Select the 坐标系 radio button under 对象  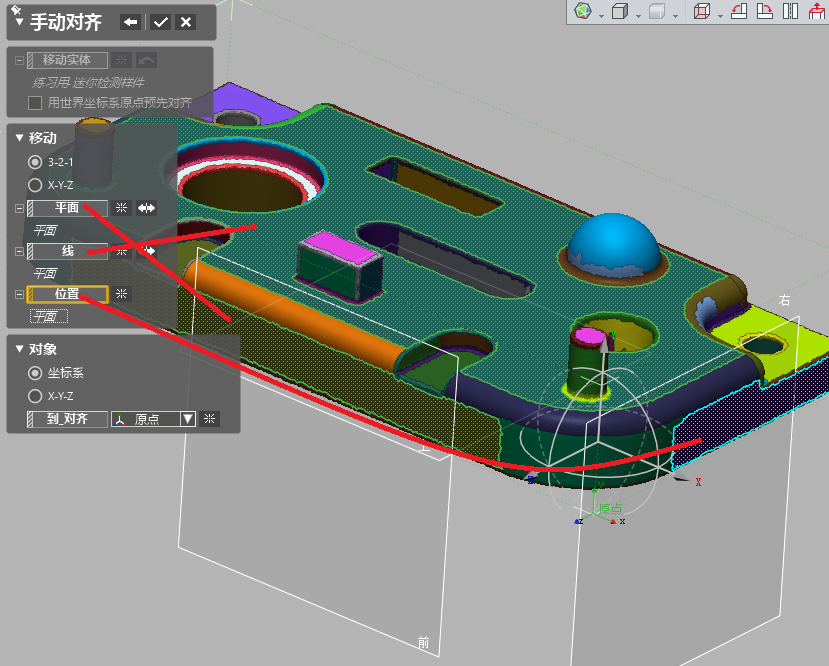pos(35,373)
